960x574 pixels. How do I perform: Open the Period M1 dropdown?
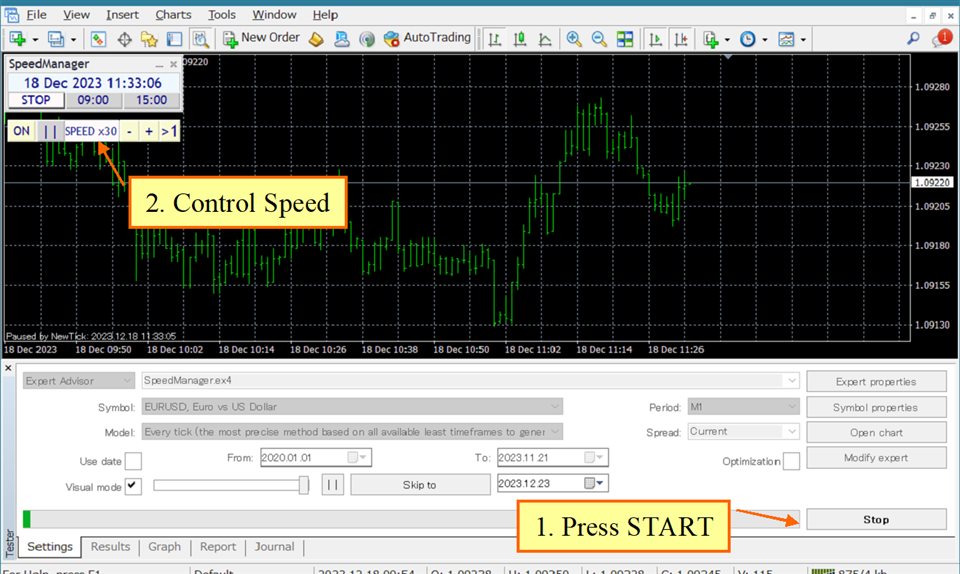point(792,406)
